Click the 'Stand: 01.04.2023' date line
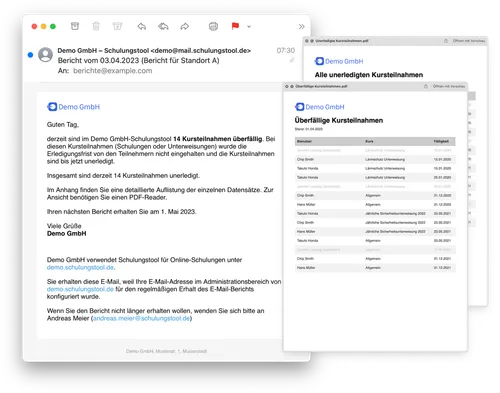This screenshot has width=500, height=393. 309,129
